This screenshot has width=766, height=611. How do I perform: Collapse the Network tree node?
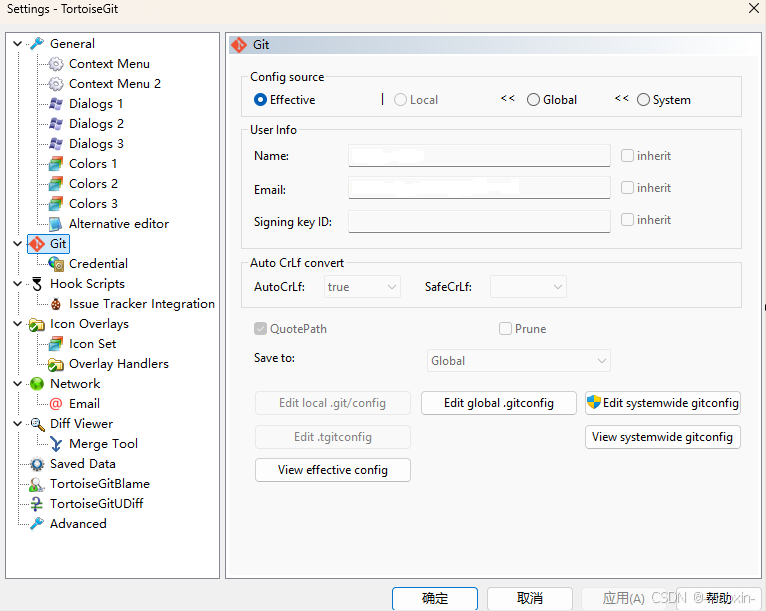pyautogui.click(x=18, y=384)
